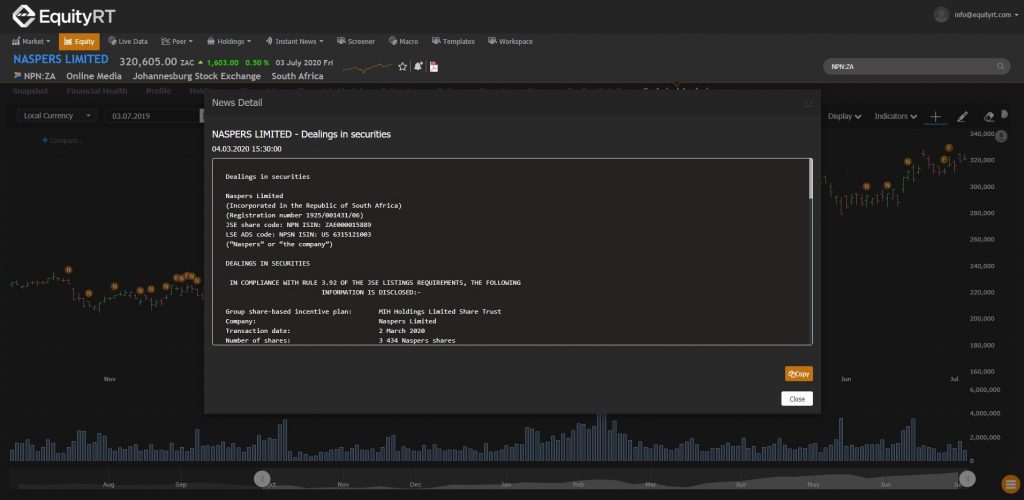Select the Equity tab

79,41
